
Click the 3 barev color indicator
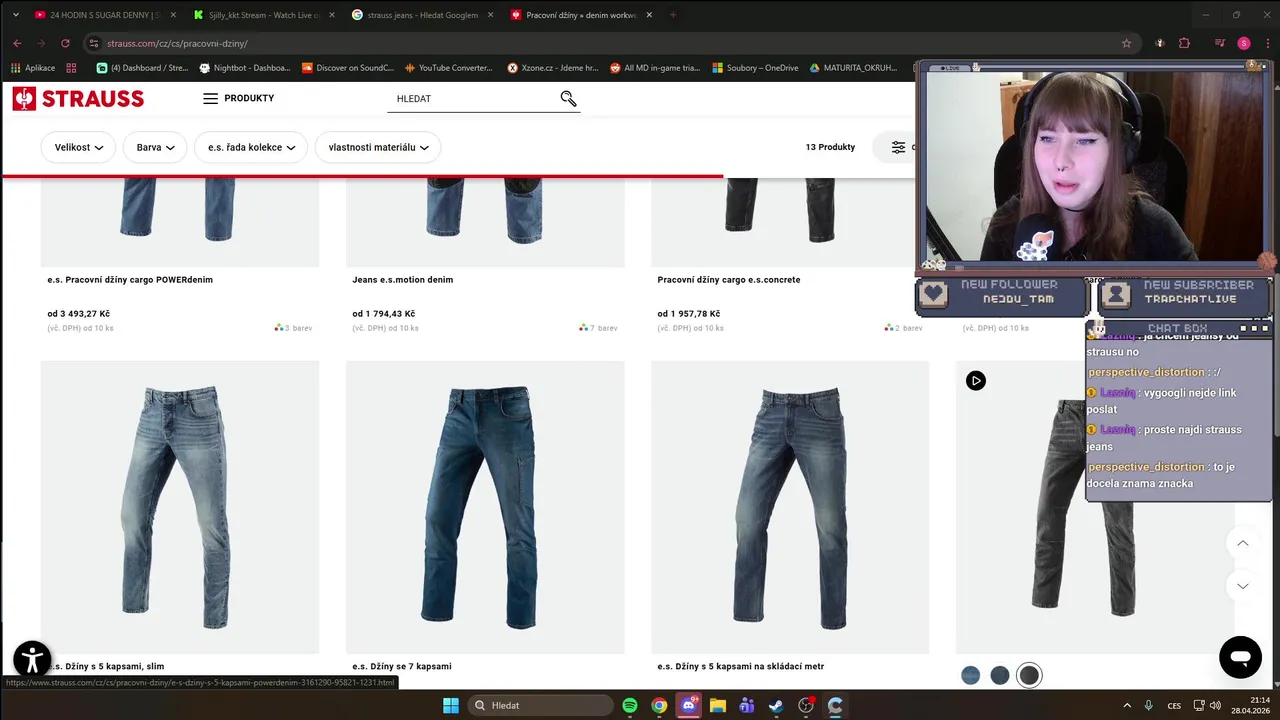(x=293, y=328)
